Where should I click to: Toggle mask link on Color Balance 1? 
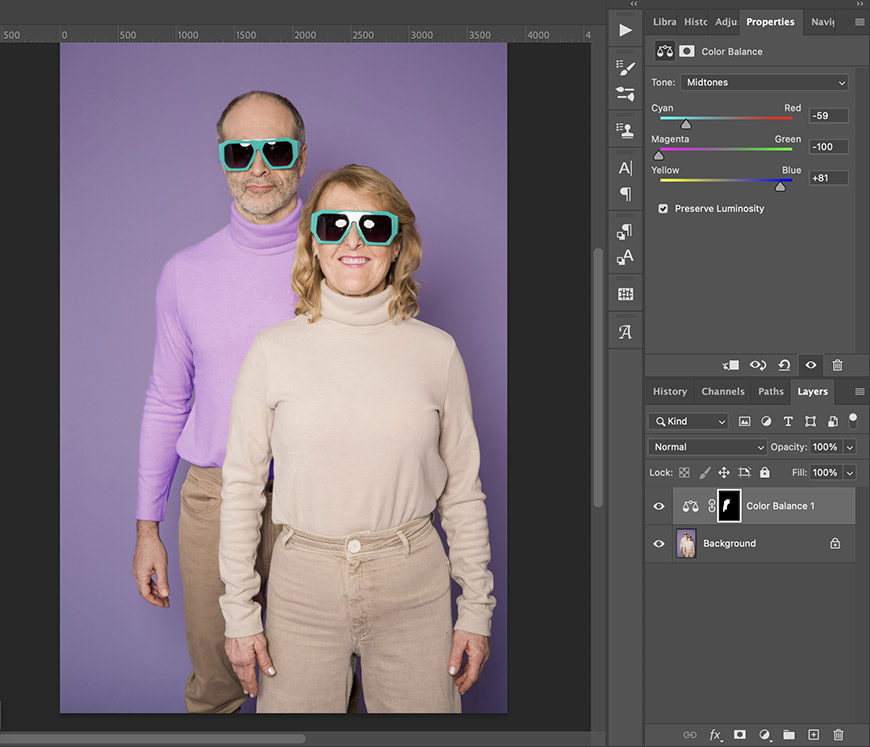(x=711, y=506)
